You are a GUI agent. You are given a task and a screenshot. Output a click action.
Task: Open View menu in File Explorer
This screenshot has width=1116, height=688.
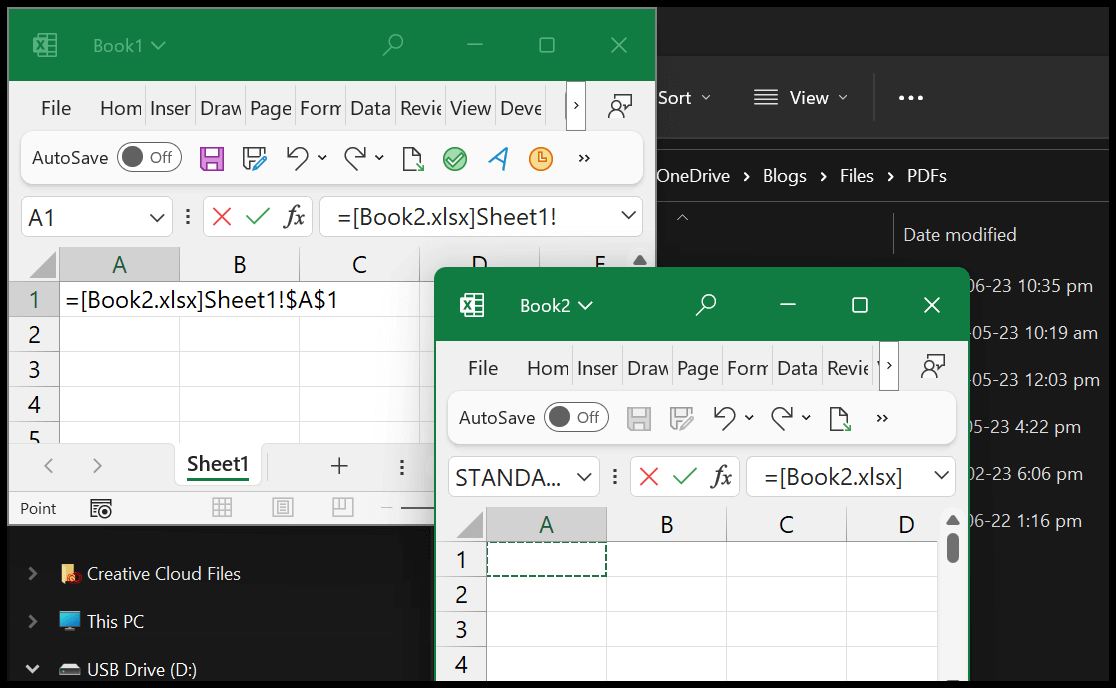[x=801, y=97]
